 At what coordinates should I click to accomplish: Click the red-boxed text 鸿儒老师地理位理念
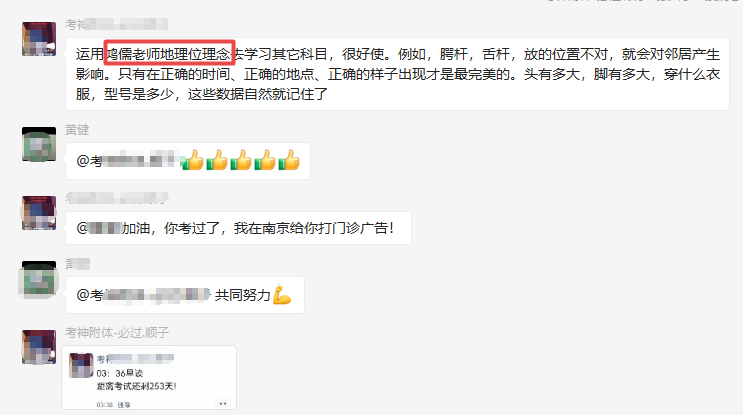click(170, 53)
